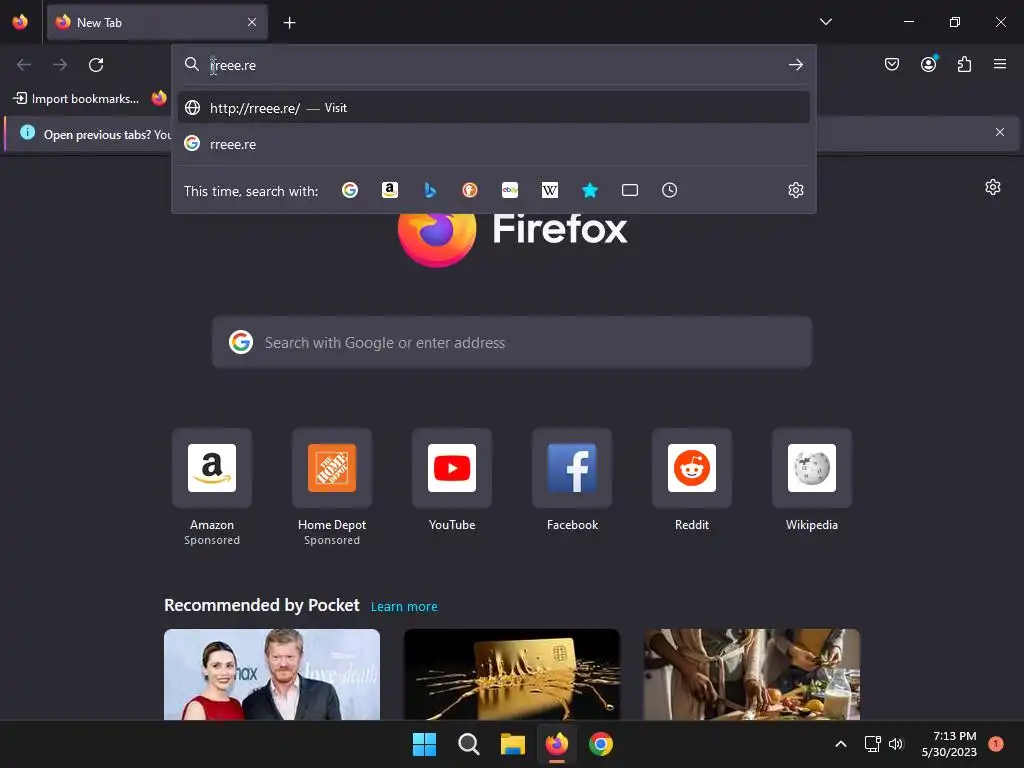Expand the list all tabs chevron
The width and height of the screenshot is (1024, 768).
(x=825, y=22)
